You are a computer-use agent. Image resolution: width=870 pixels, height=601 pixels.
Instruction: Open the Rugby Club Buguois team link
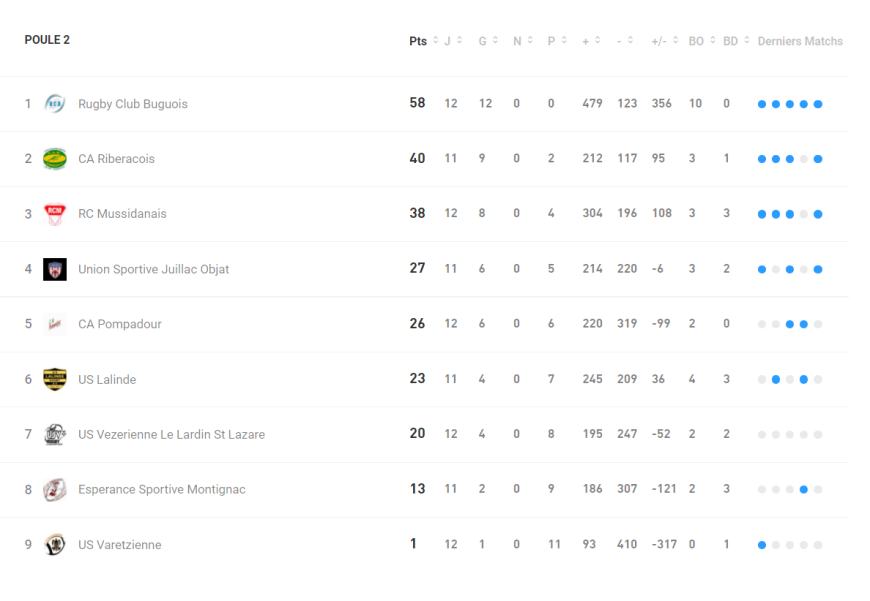(x=133, y=104)
